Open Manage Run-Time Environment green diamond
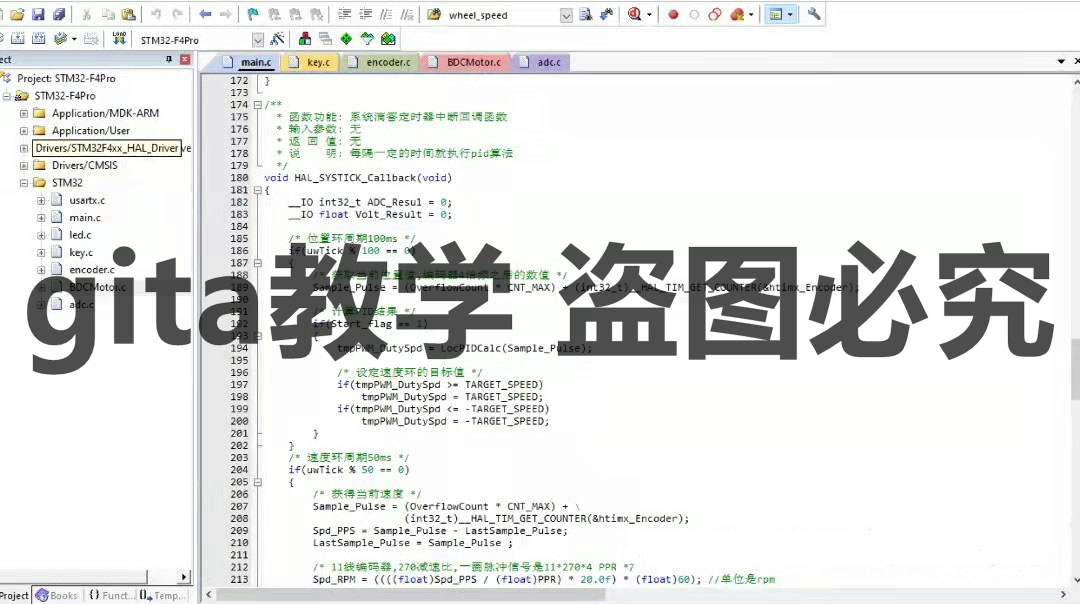The width and height of the screenshot is (1080, 604). (x=346, y=39)
